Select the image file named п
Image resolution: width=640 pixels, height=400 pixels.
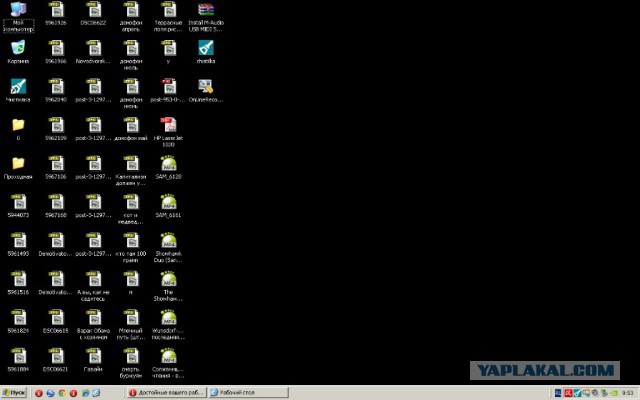(131, 282)
